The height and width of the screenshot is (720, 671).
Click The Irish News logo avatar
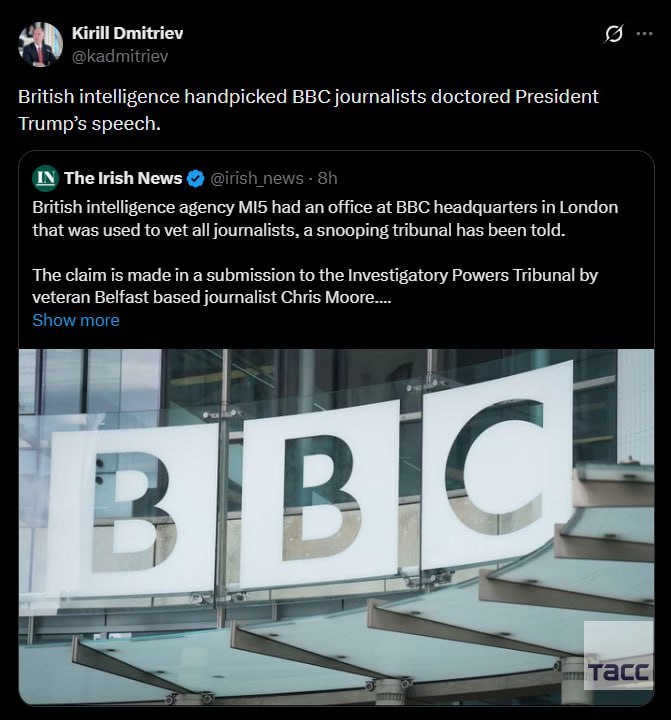[45, 178]
